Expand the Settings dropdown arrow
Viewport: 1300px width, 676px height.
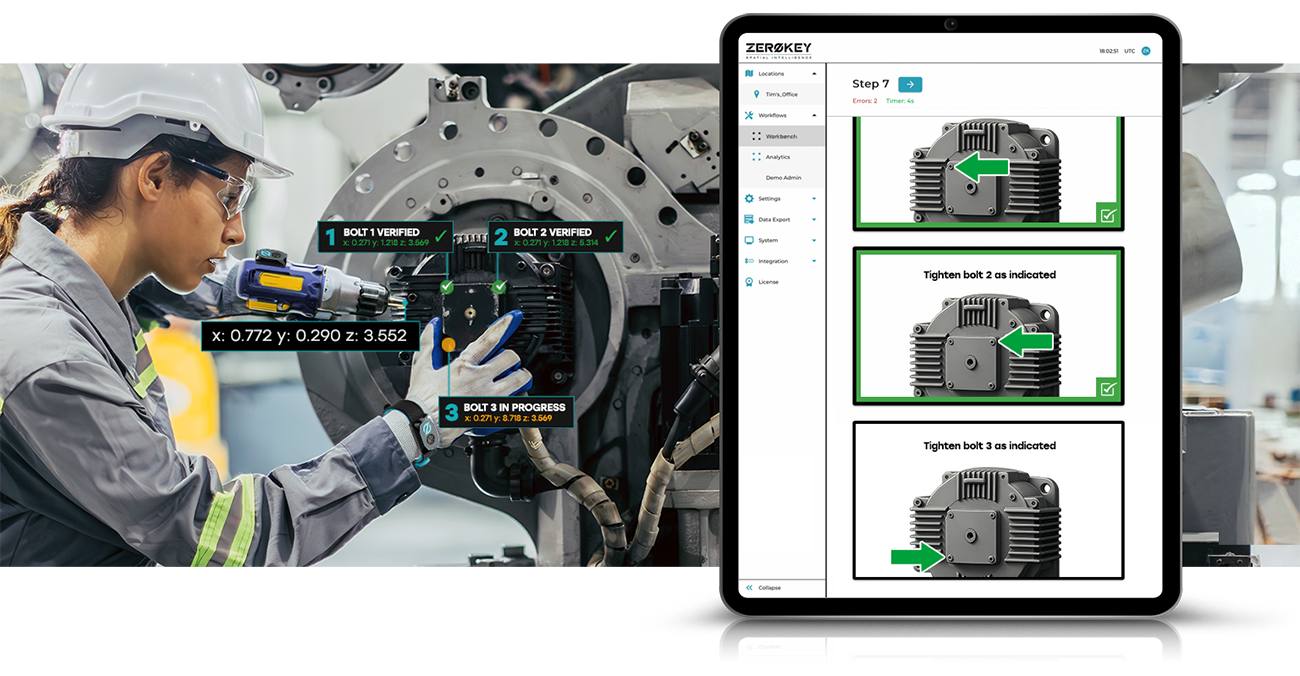point(814,199)
